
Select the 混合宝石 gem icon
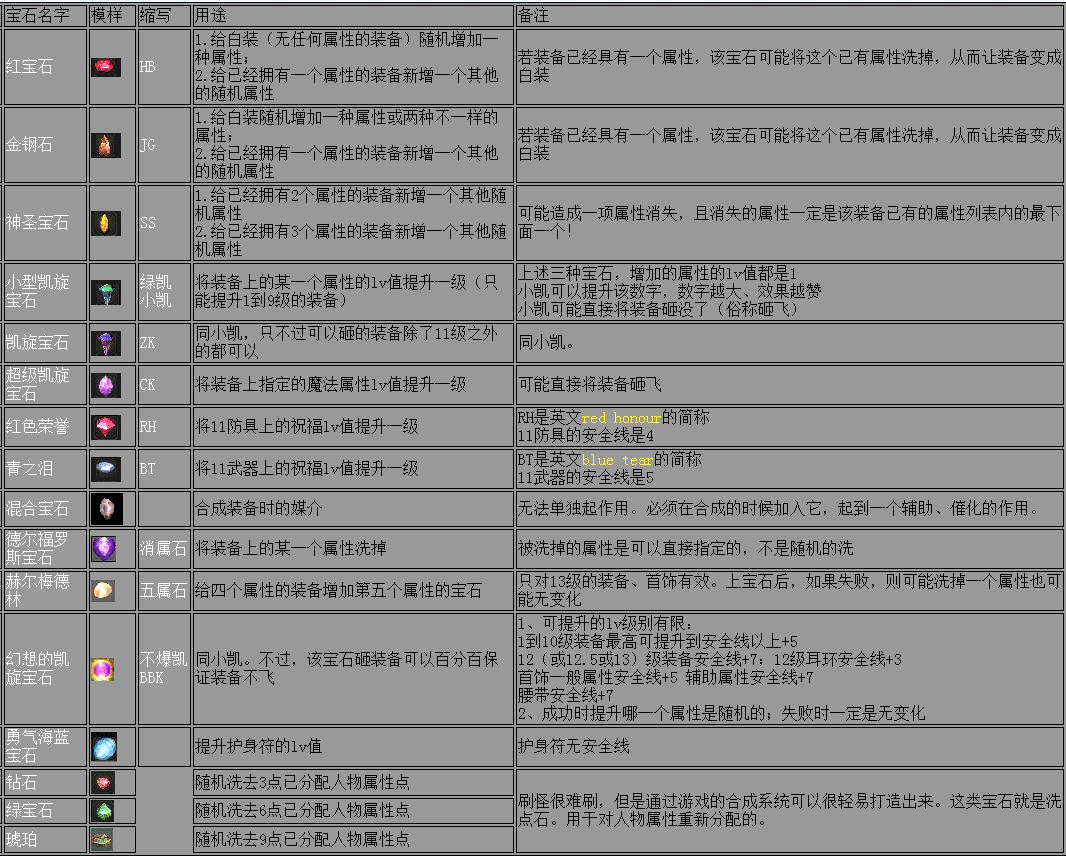(x=104, y=508)
